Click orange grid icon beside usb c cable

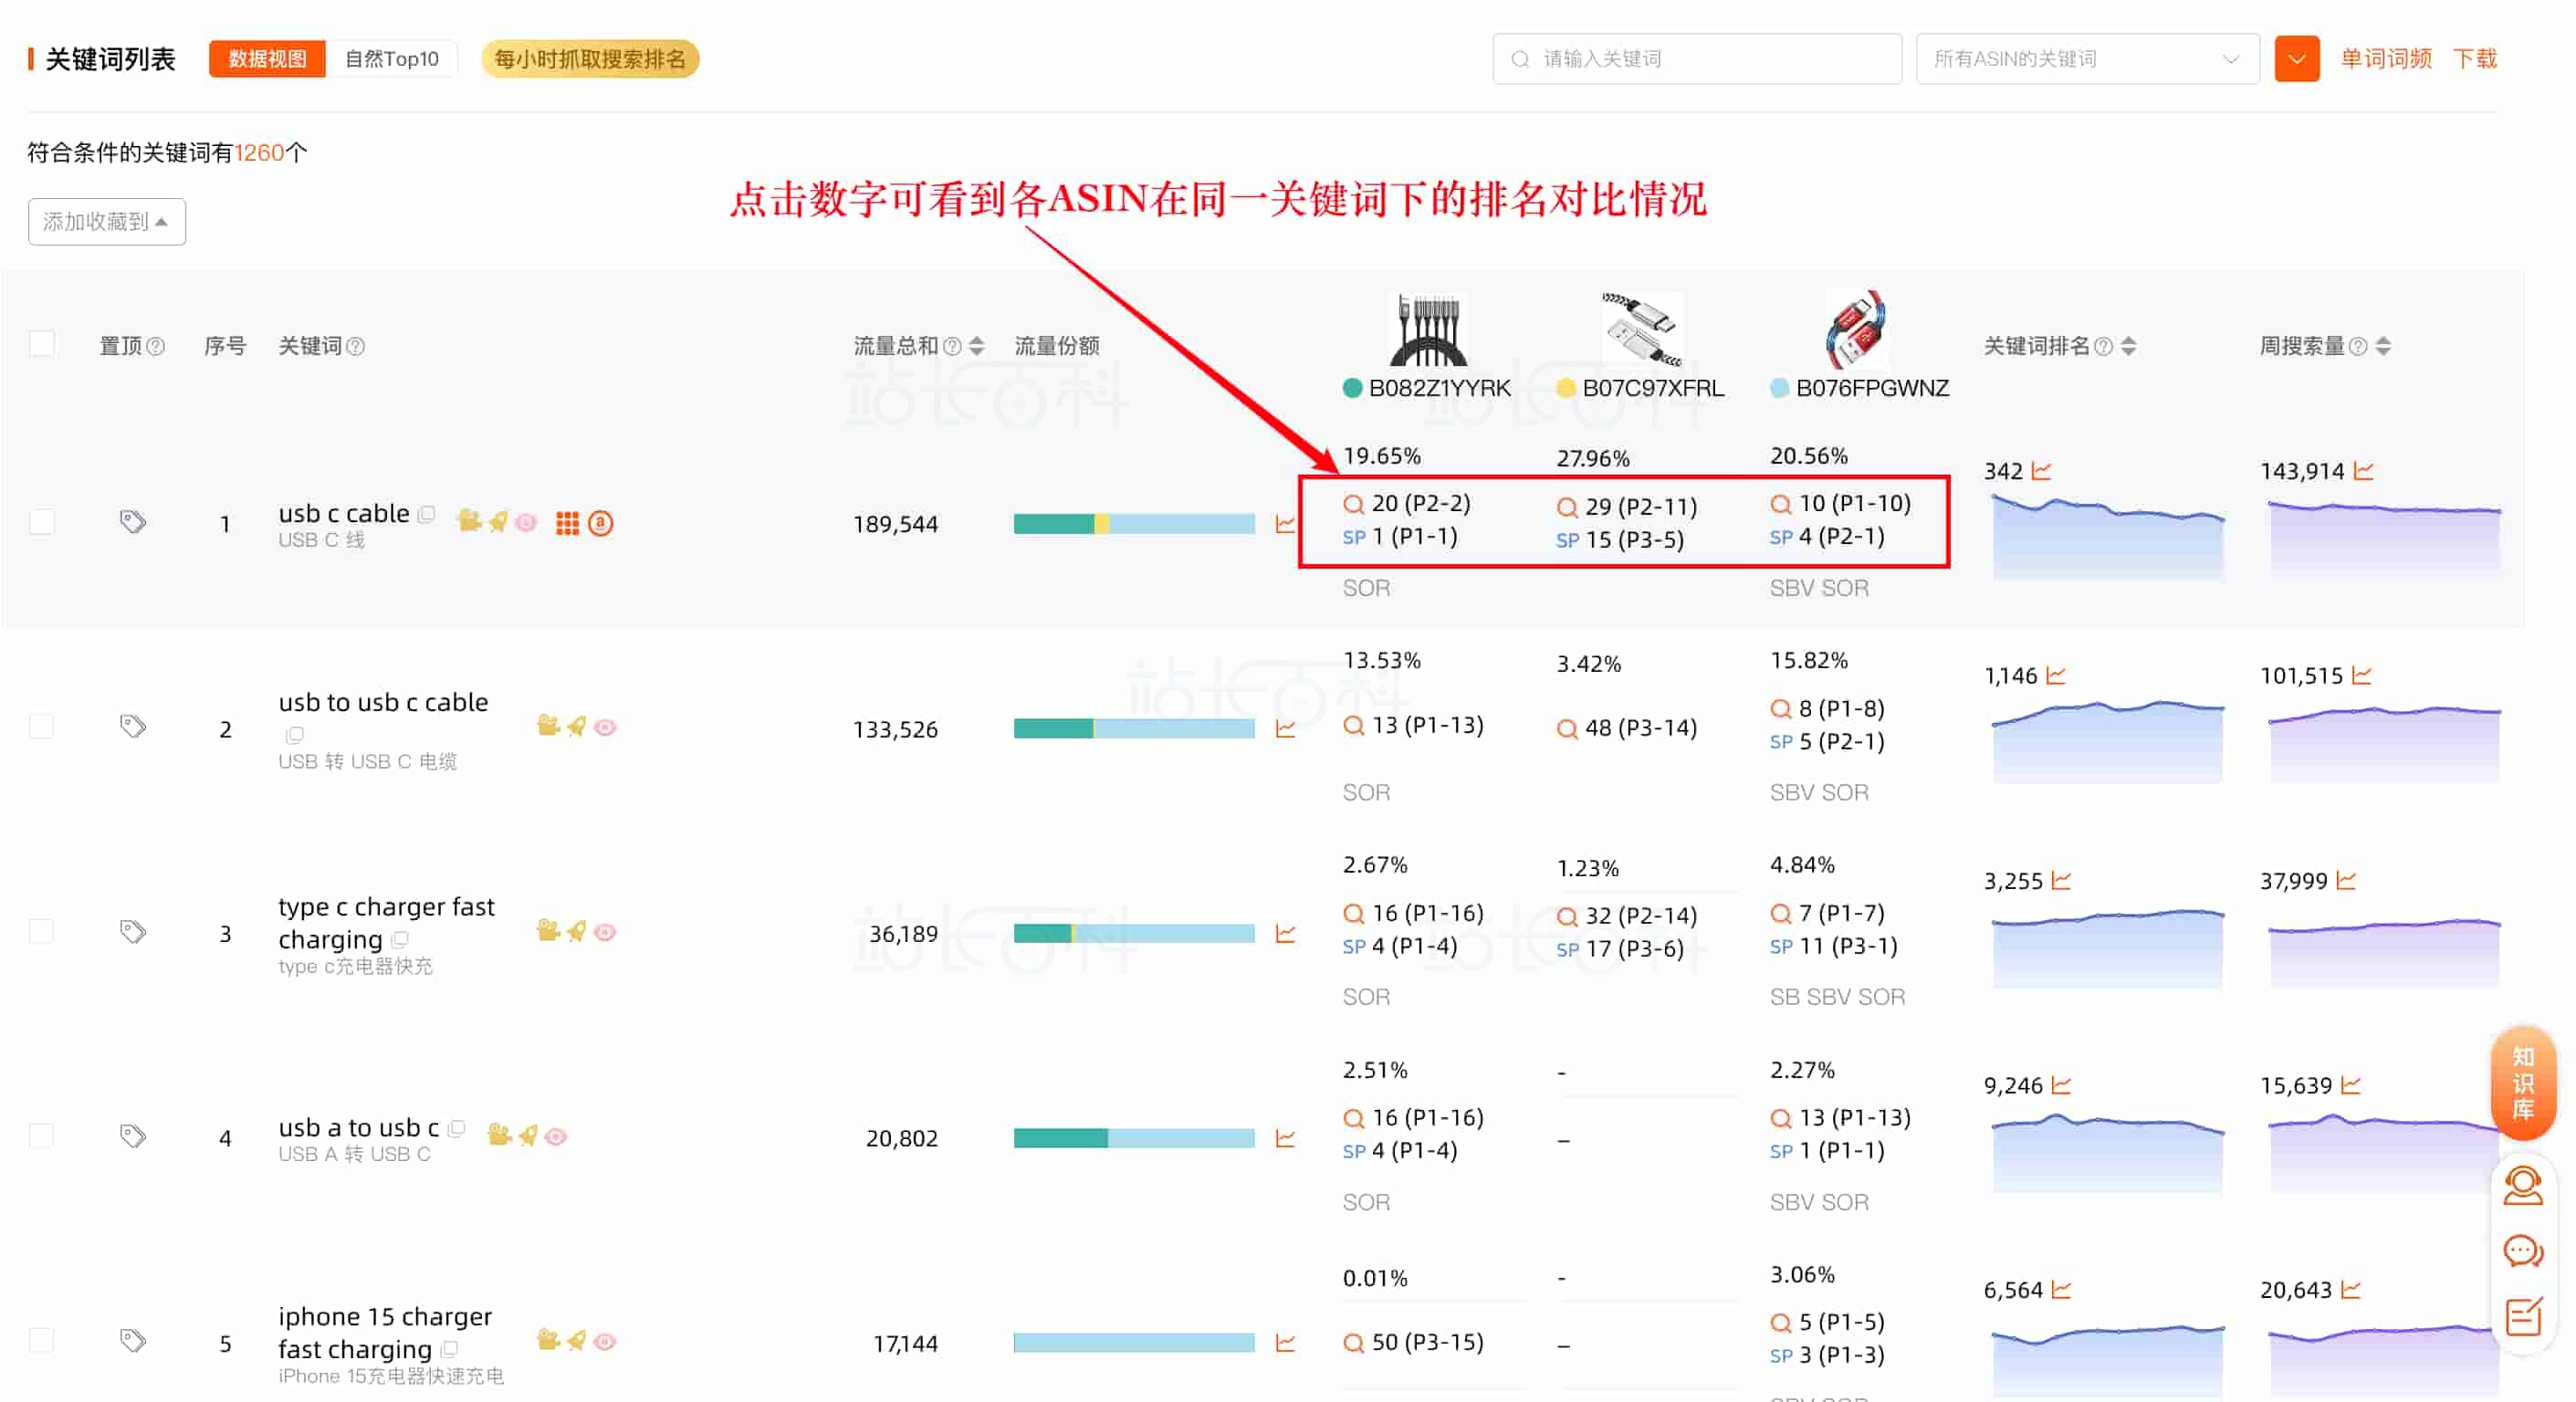click(x=567, y=523)
